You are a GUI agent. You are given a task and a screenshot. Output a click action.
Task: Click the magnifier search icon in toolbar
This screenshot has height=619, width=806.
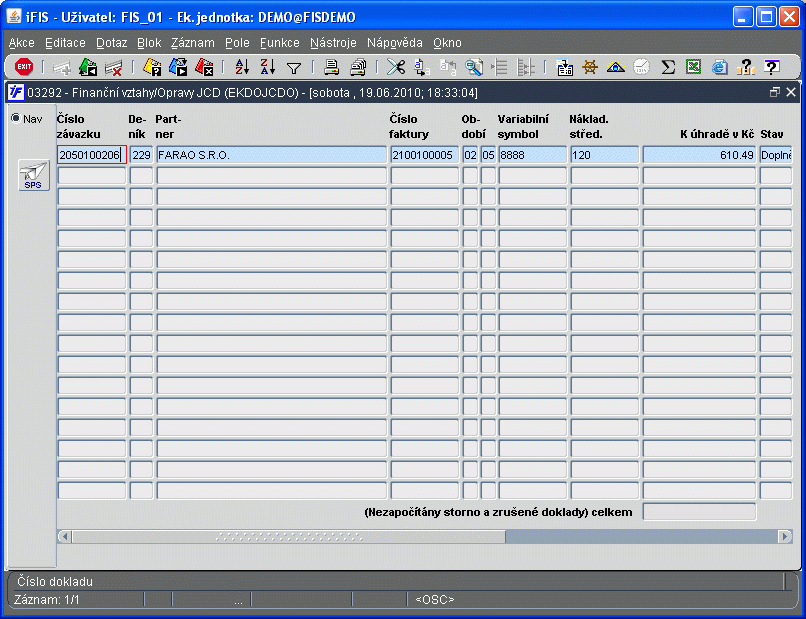473,67
